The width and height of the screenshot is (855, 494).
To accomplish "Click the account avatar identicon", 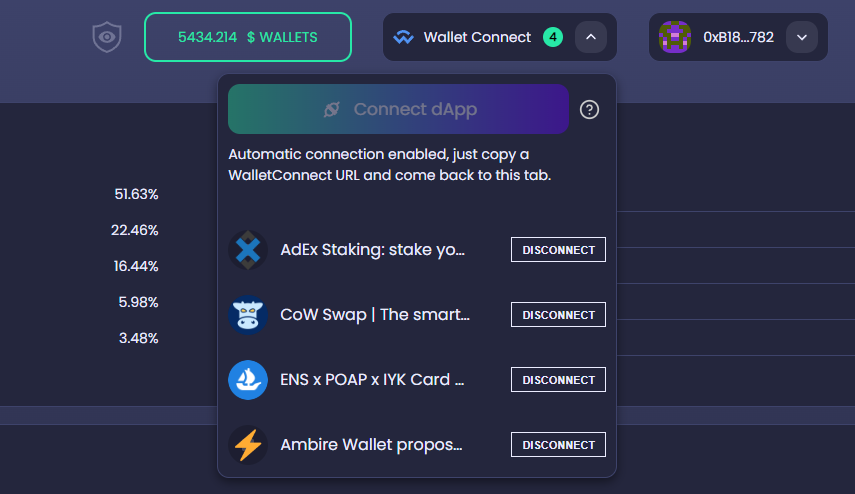I will click(x=675, y=37).
